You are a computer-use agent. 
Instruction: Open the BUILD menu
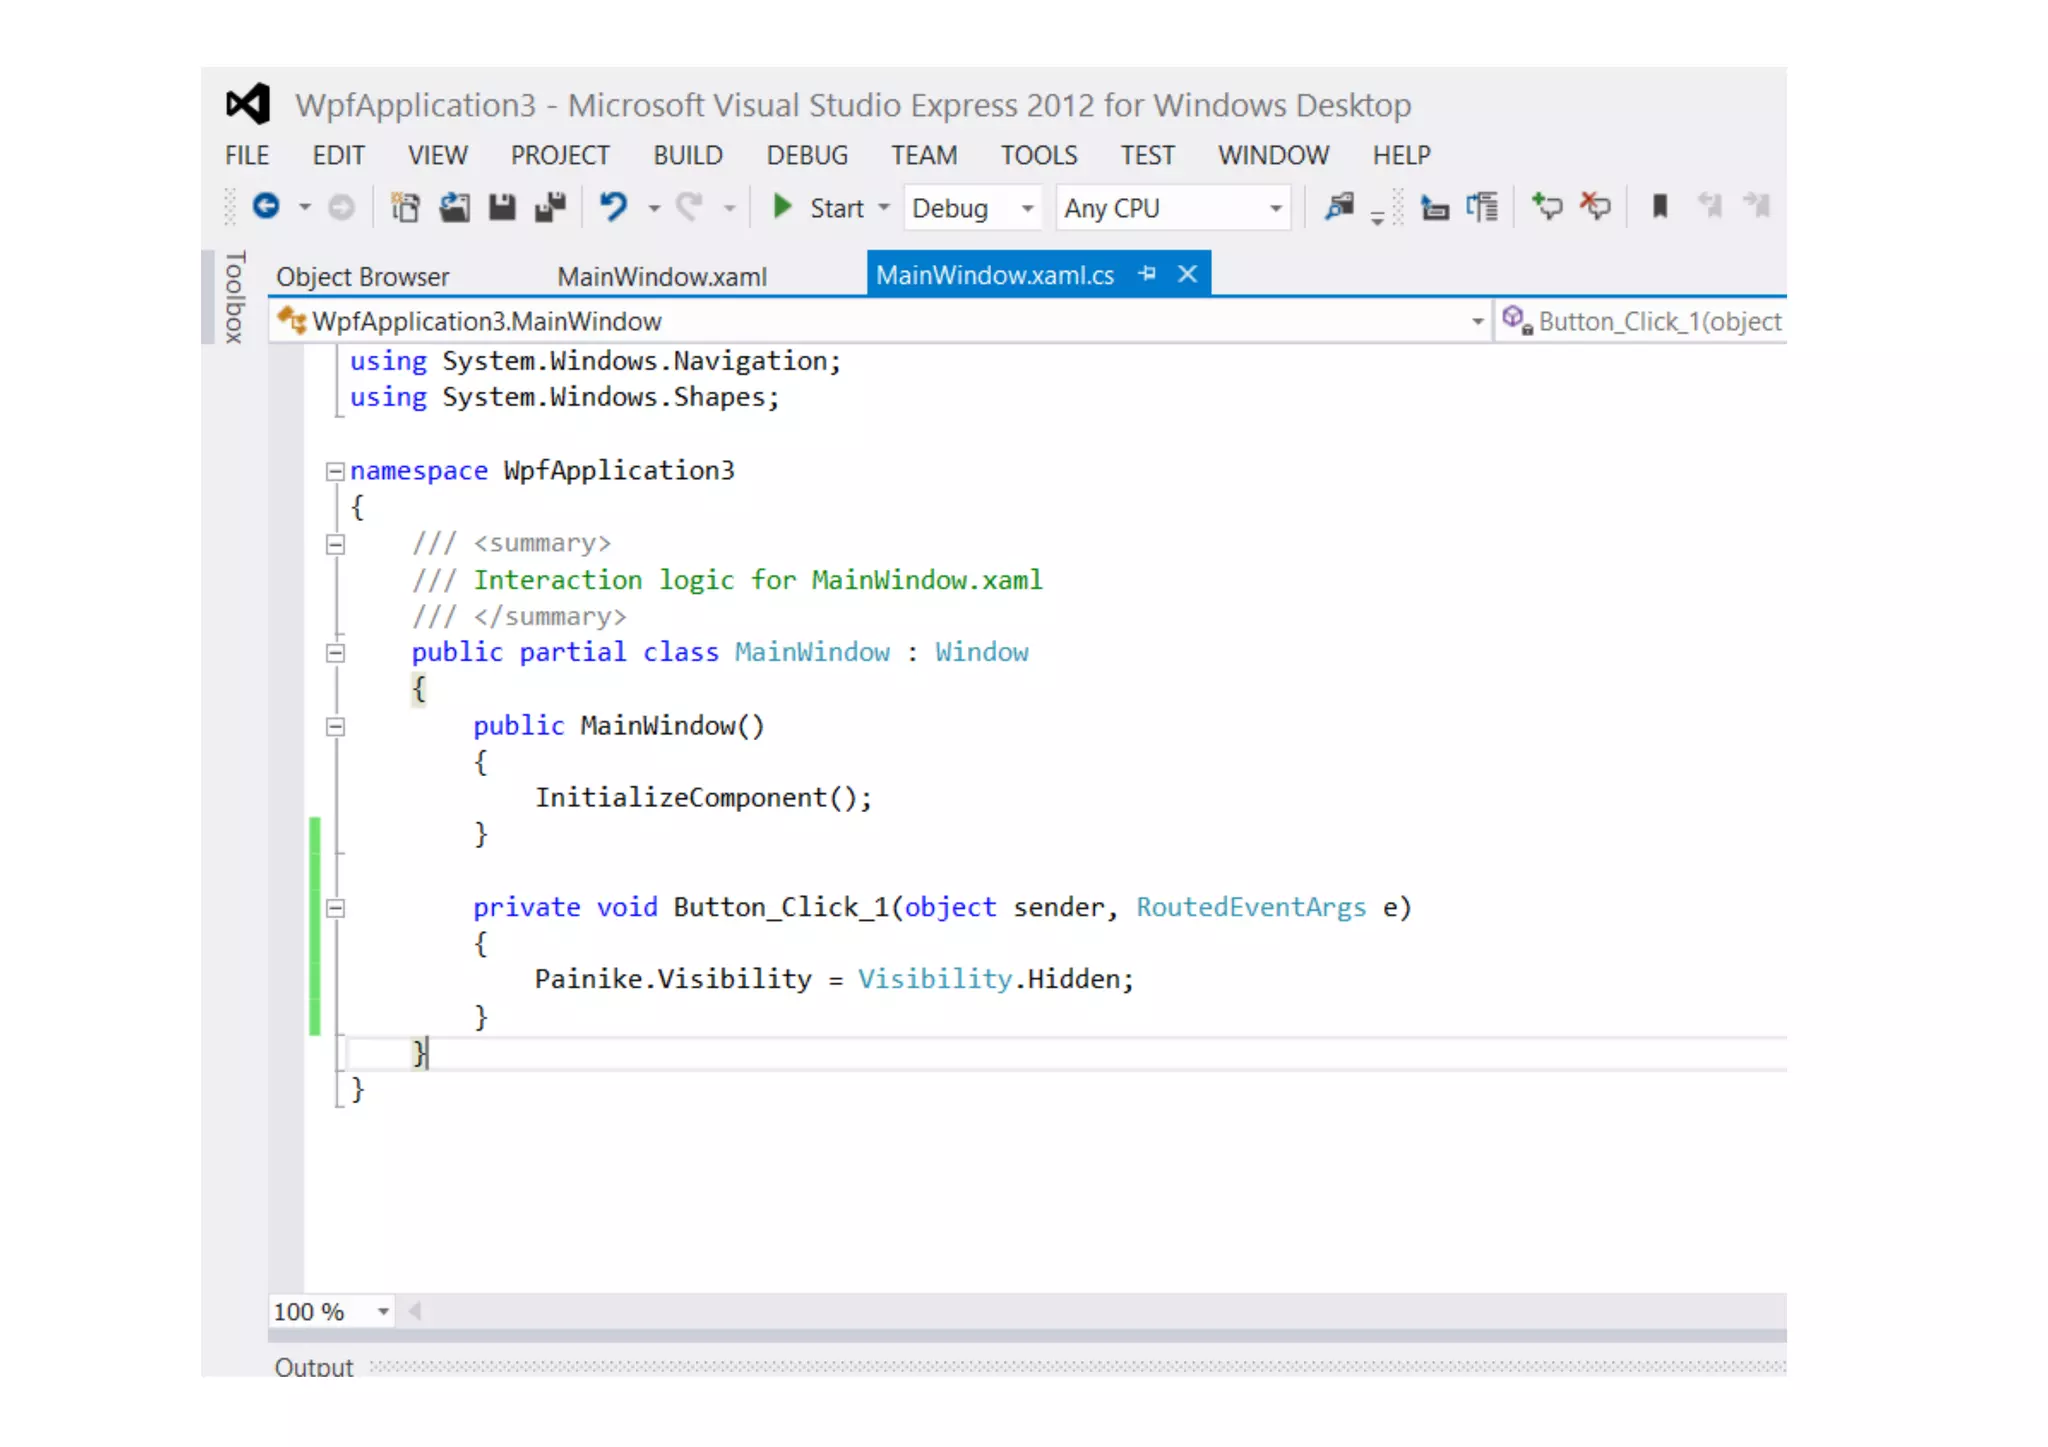point(688,155)
